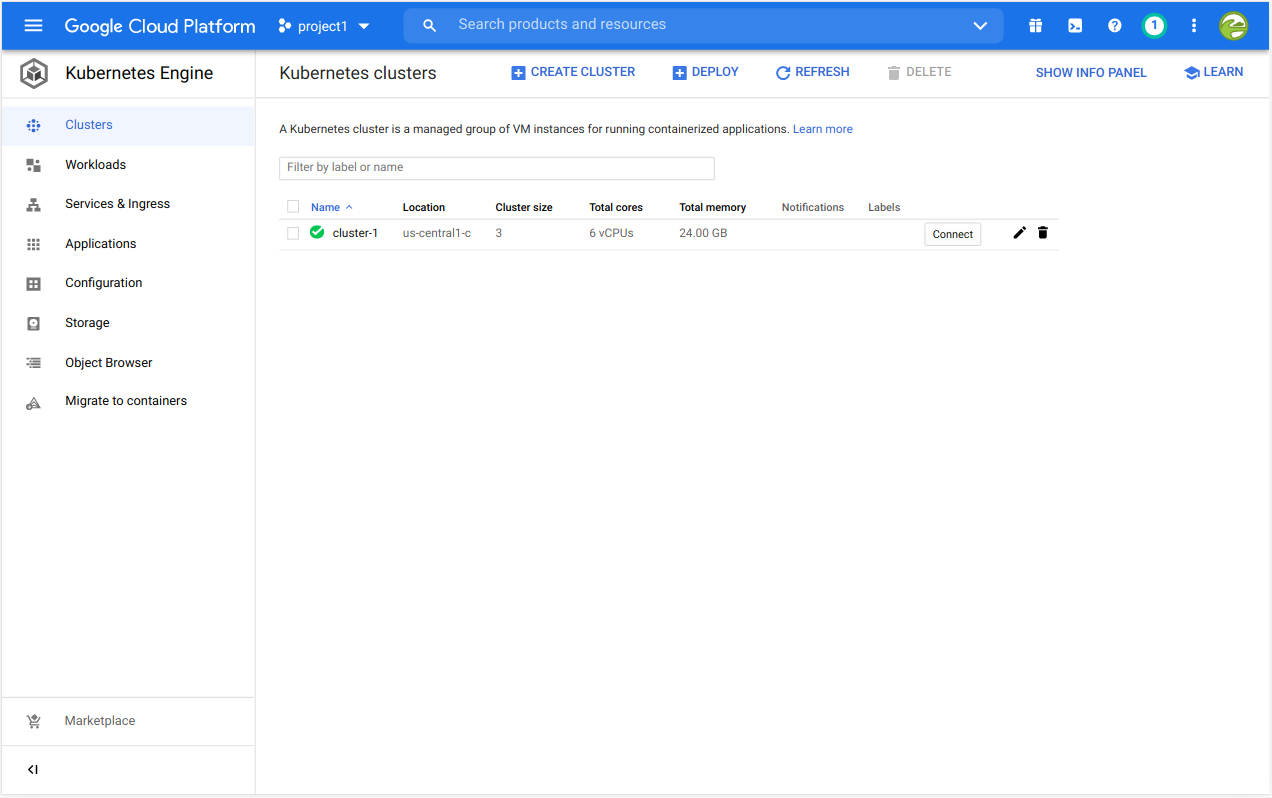
Task: Open the project1 project selector dropdown
Action: point(324,26)
